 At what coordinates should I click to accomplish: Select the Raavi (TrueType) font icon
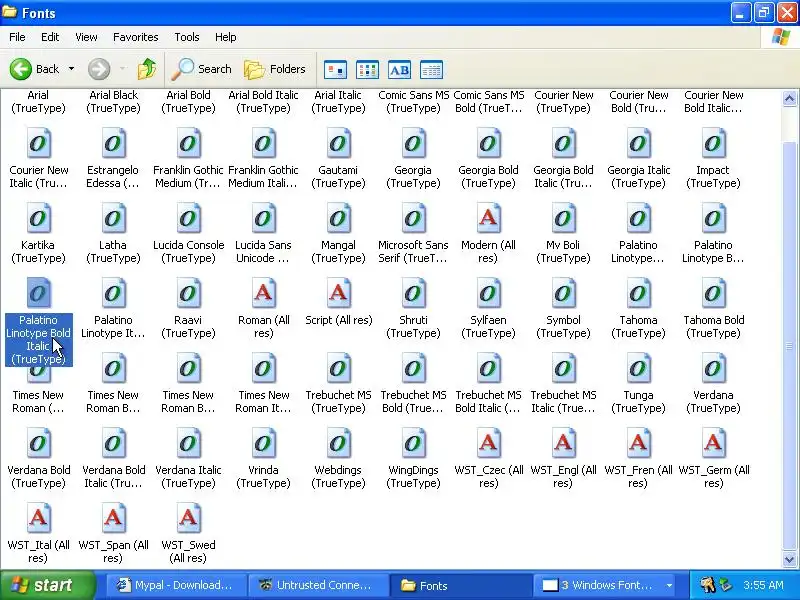tap(188, 293)
